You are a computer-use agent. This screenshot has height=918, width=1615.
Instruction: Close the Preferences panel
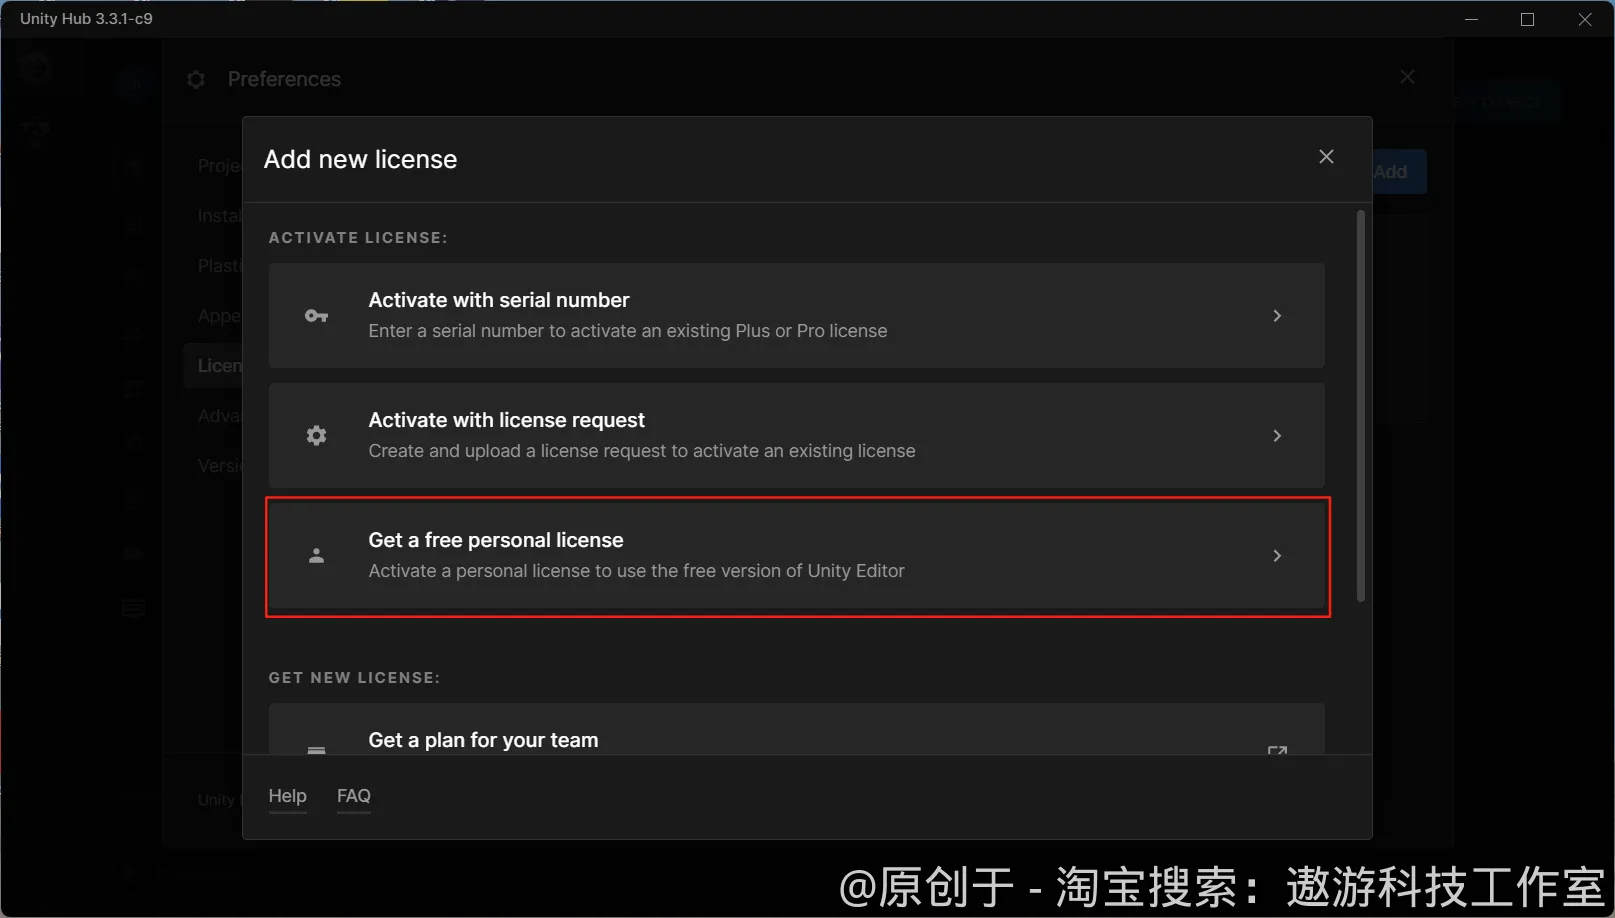1407,77
